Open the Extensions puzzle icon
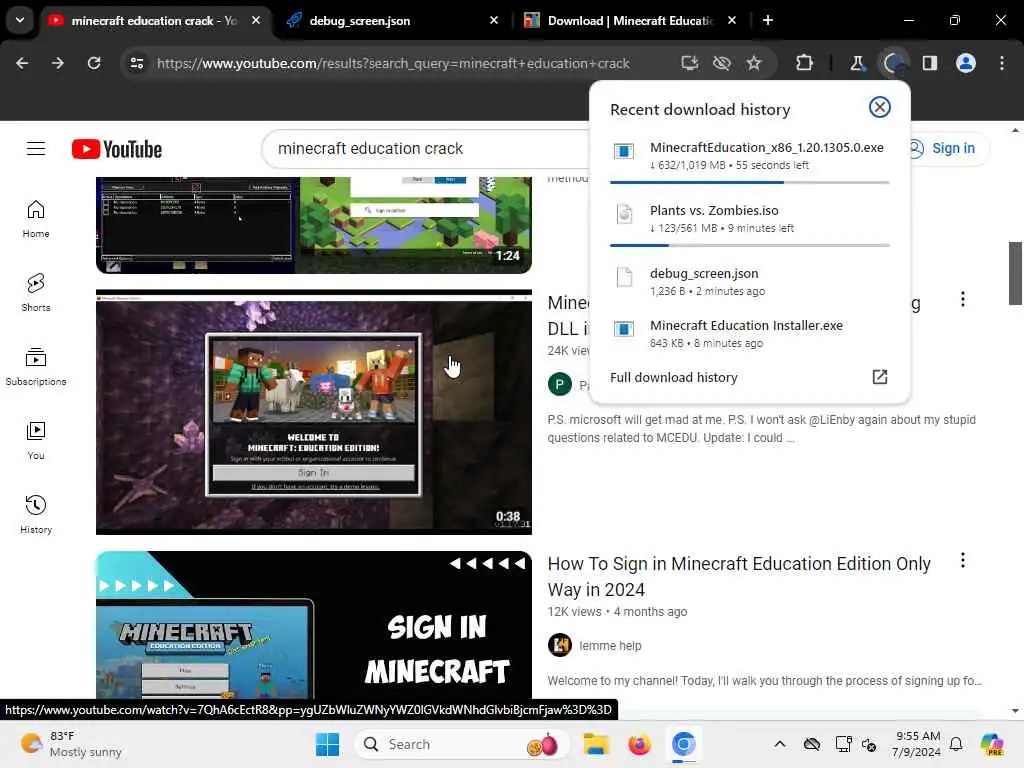 click(x=805, y=63)
